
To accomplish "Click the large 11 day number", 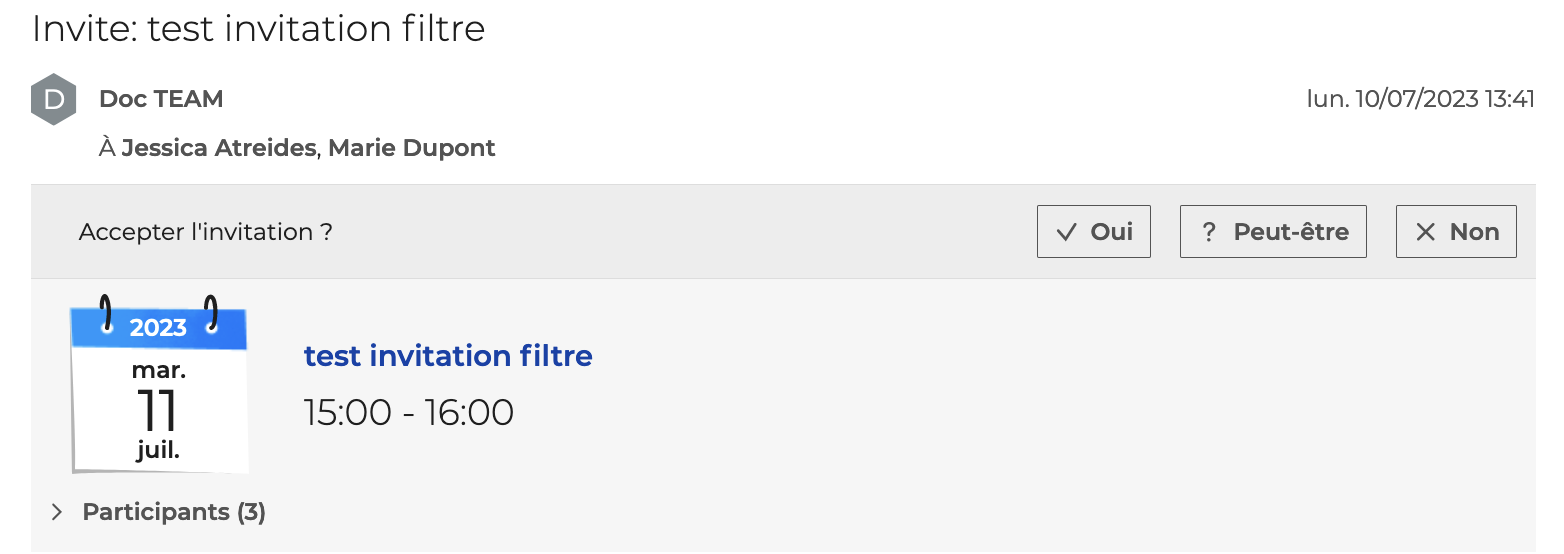I will 158,410.
